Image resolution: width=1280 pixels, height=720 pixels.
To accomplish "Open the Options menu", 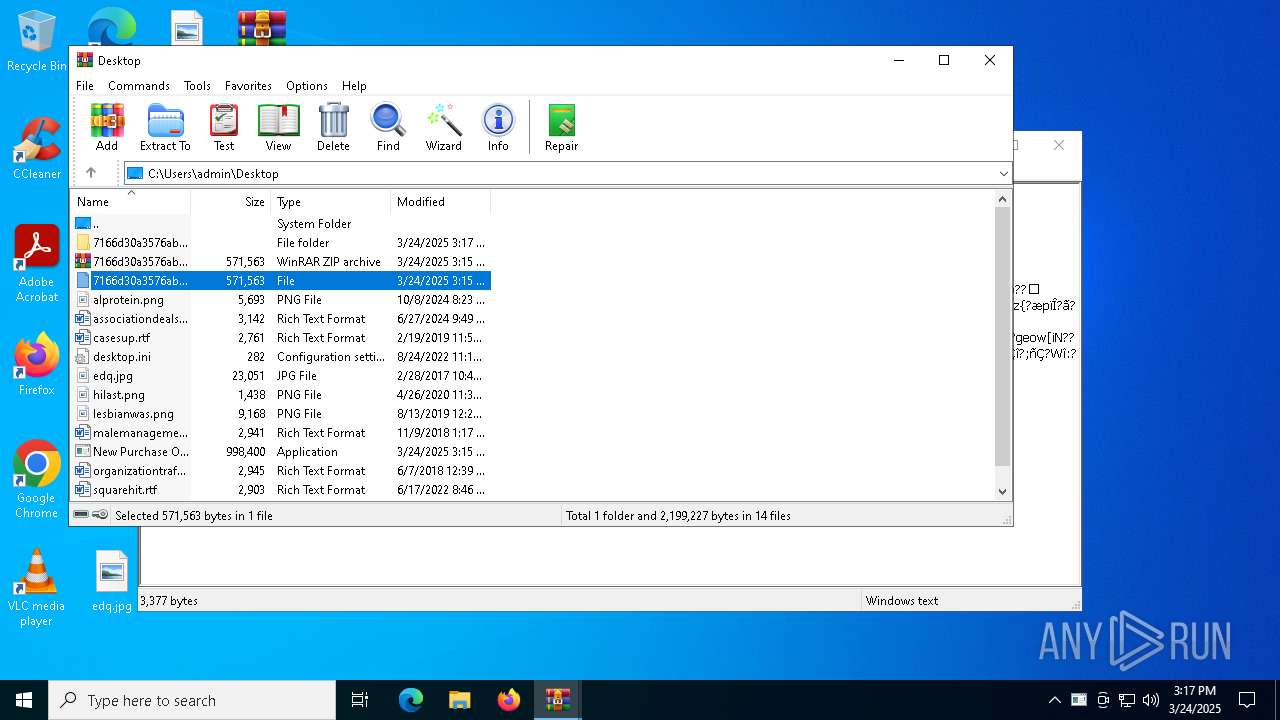I will pos(307,86).
